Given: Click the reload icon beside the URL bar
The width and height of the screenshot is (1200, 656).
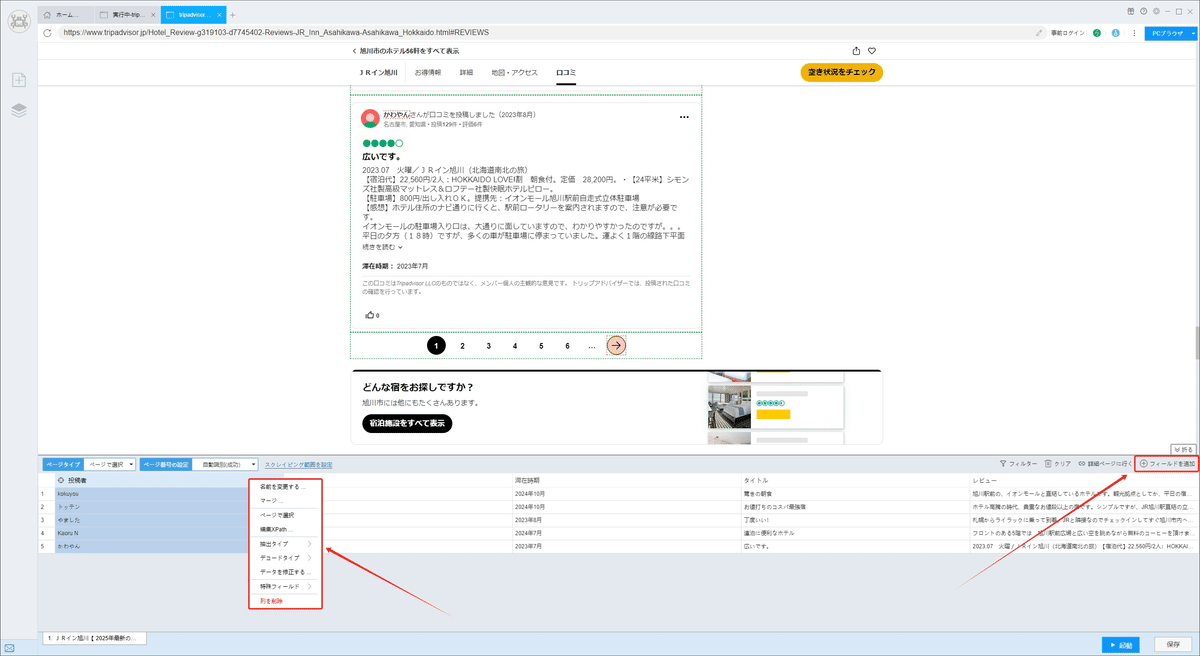Looking at the screenshot, I should pyautogui.click(x=48, y=33).
